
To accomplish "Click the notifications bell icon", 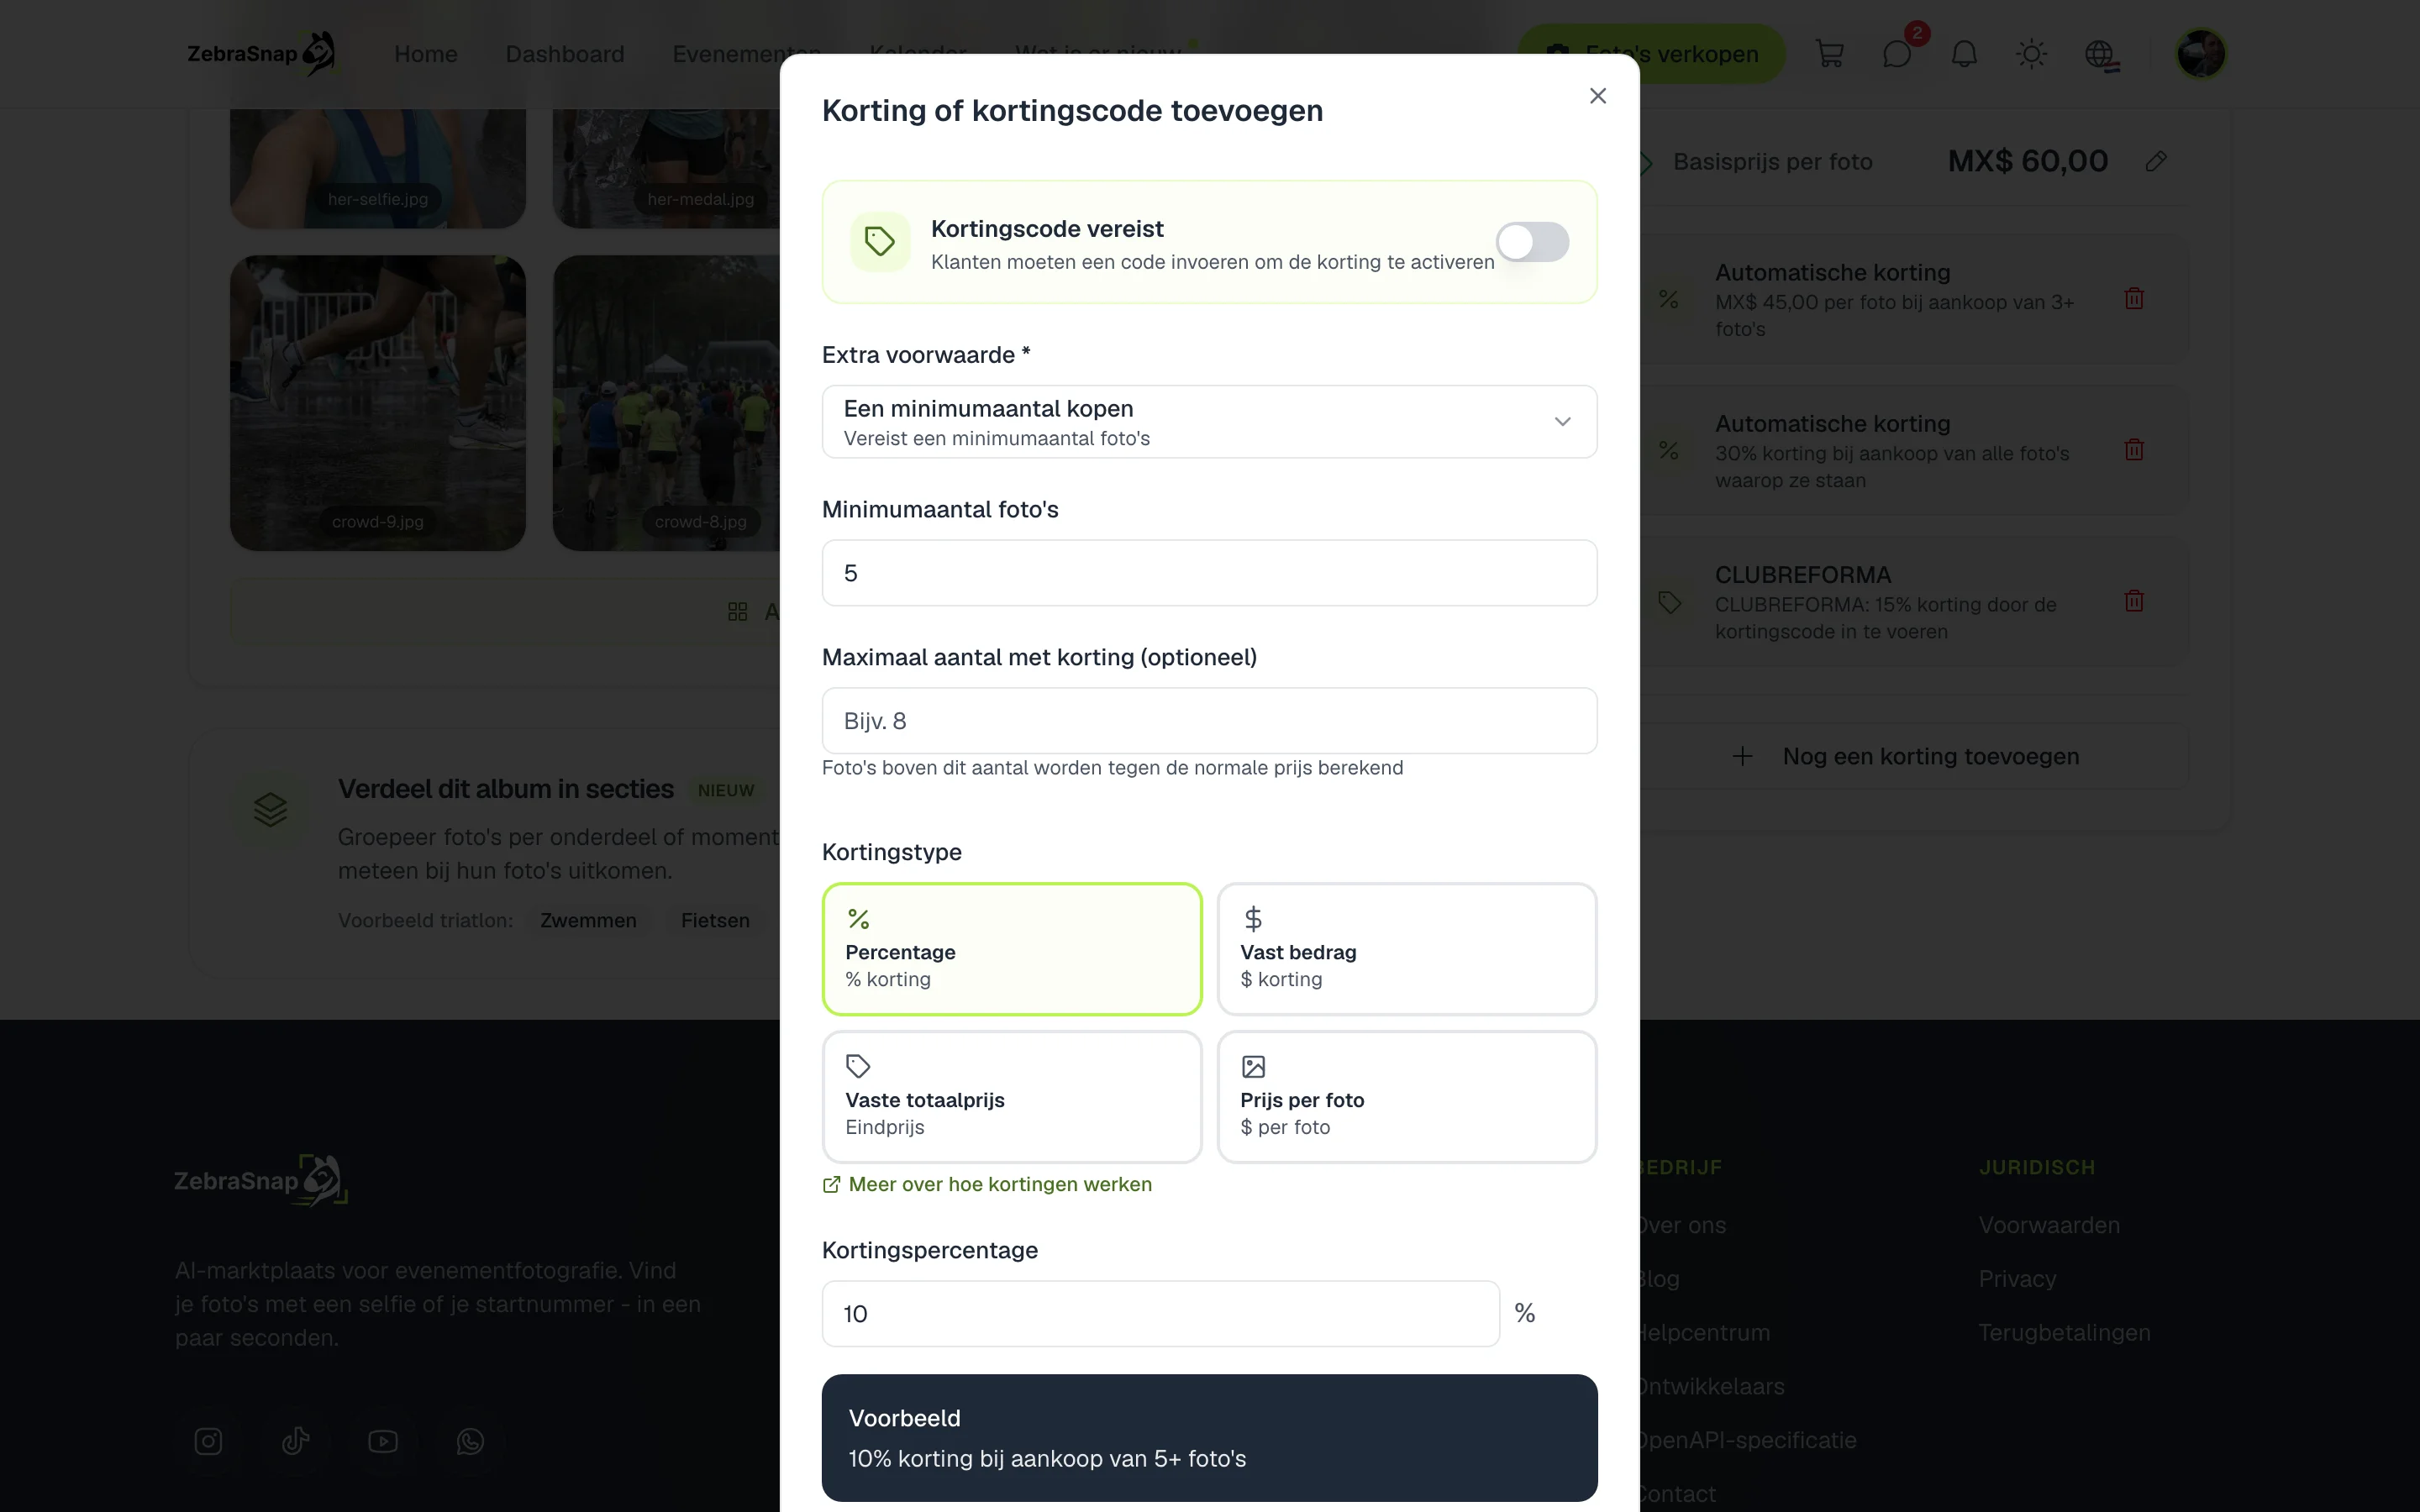I will tap(1964, 54).
